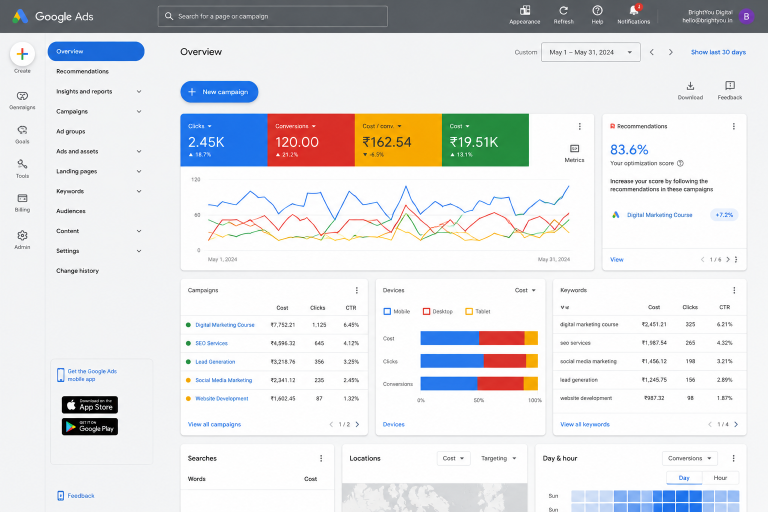Open the chart card three-dot menu
Screen dimensions: 768x512
coord(579,126)
